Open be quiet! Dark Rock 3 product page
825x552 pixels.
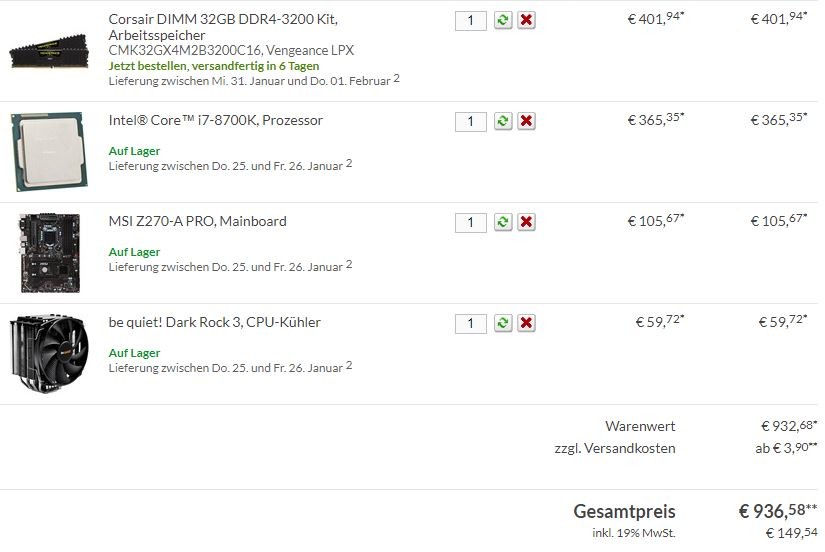click(x=214, y=322)
